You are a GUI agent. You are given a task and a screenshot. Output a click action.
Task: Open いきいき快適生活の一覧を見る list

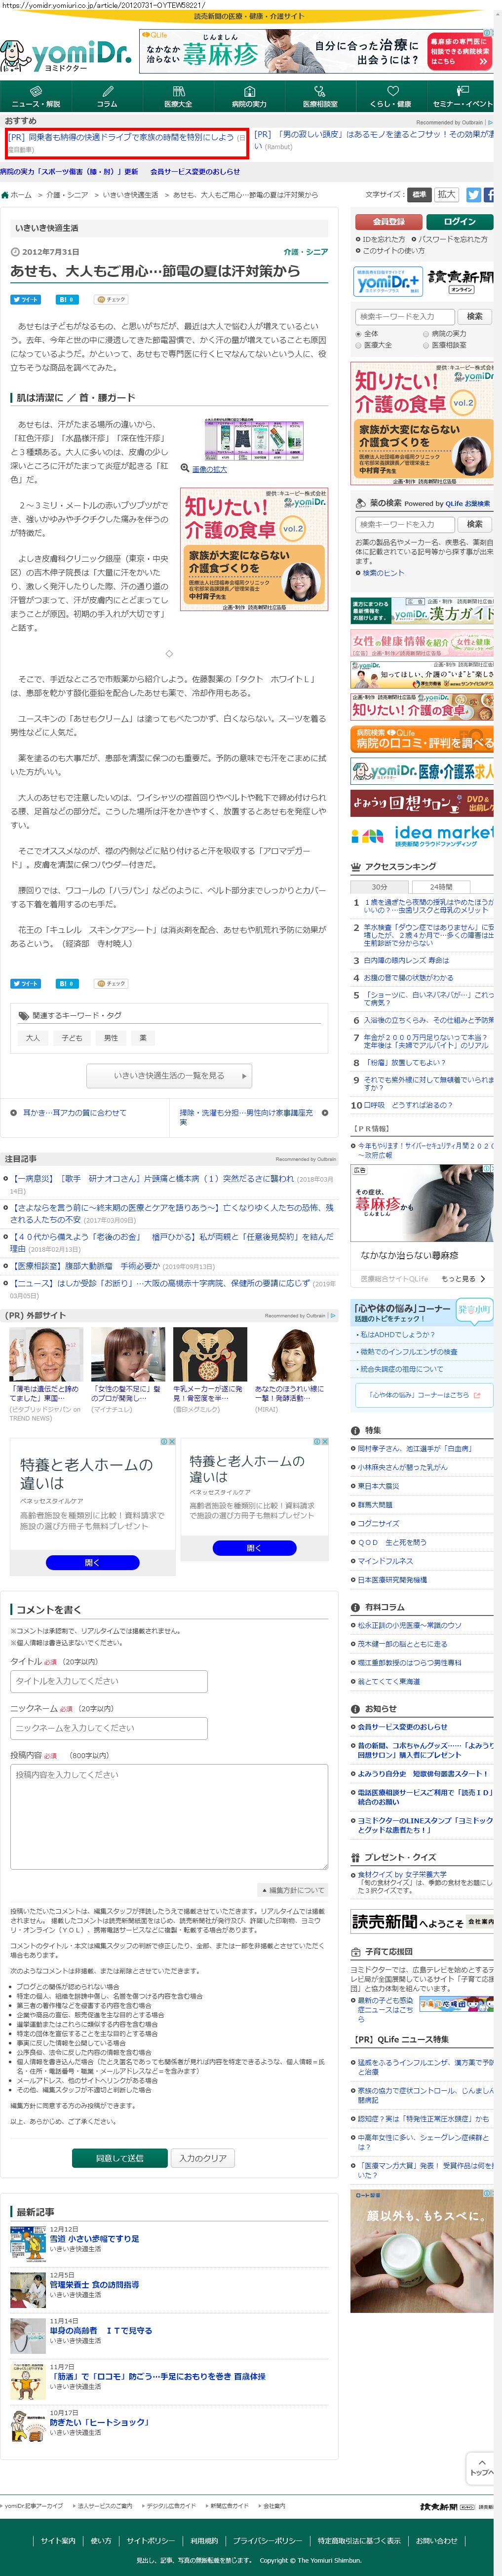[x=169, y=1075]
